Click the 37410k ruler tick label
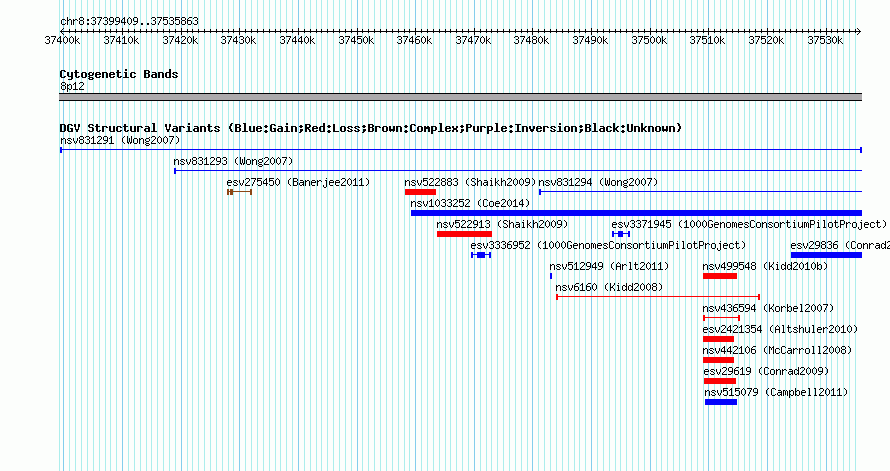The width and height of the screenshot is (890, 471). (x=121, y=40)
